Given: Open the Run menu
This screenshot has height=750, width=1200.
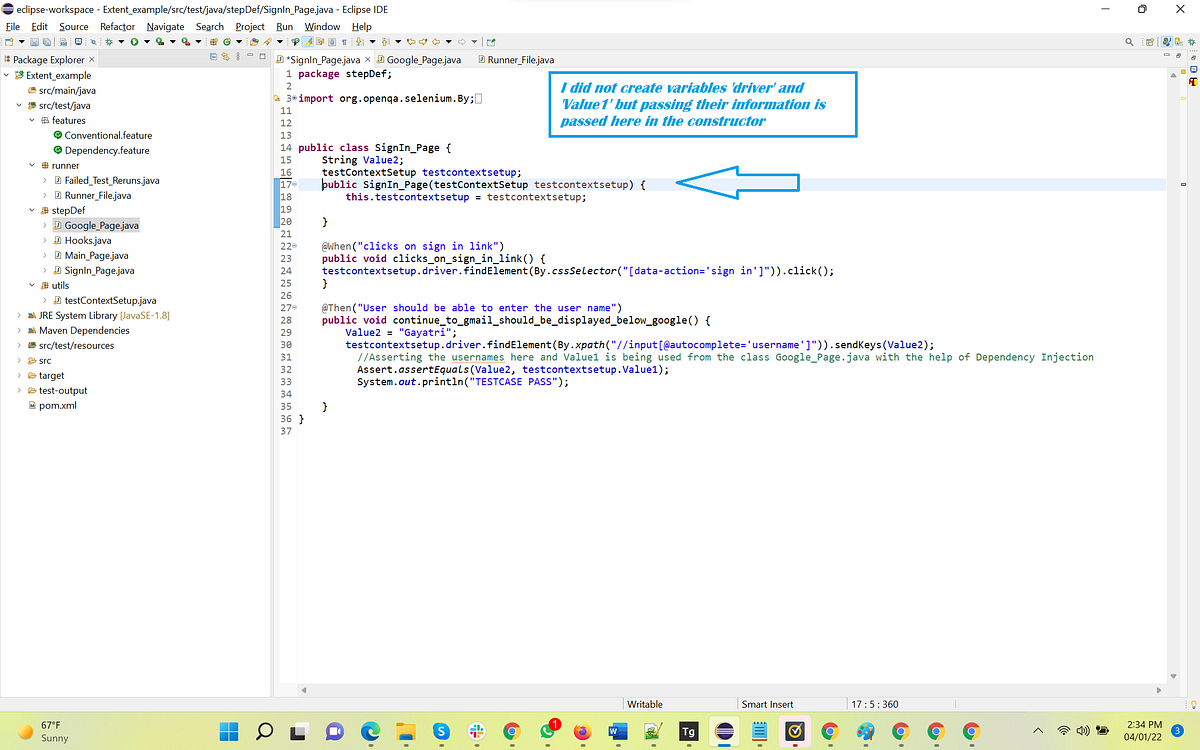Looking at the screenshot, I should (x=284, y=26).
